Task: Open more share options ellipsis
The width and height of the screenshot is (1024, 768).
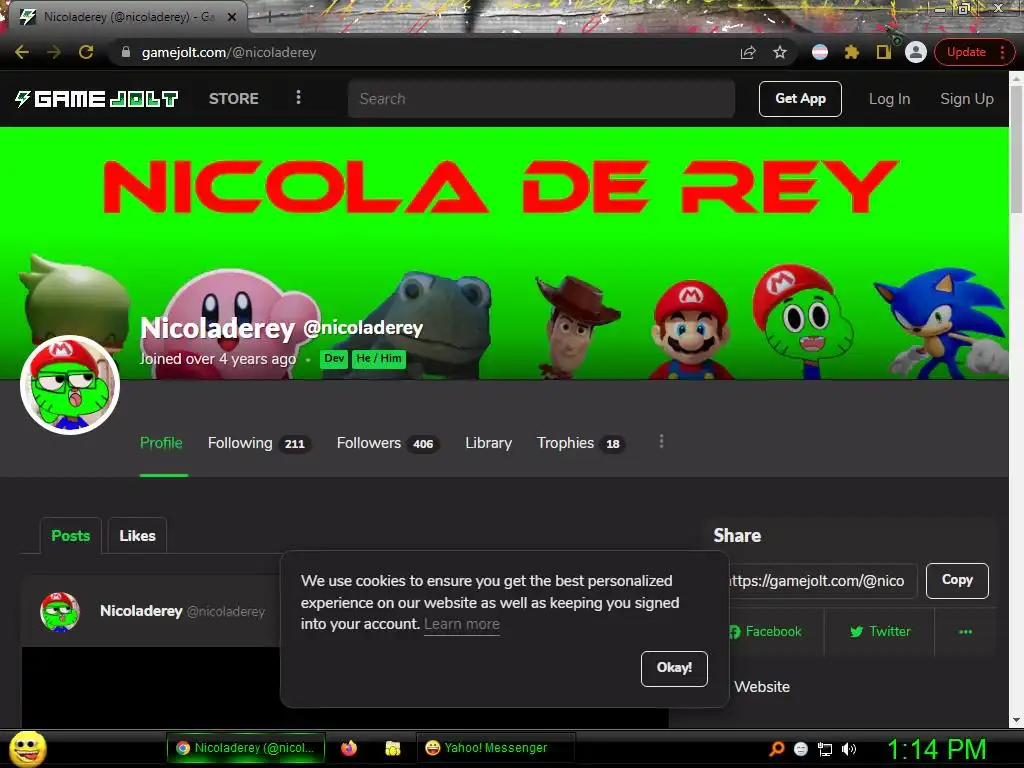Action: 965,632
